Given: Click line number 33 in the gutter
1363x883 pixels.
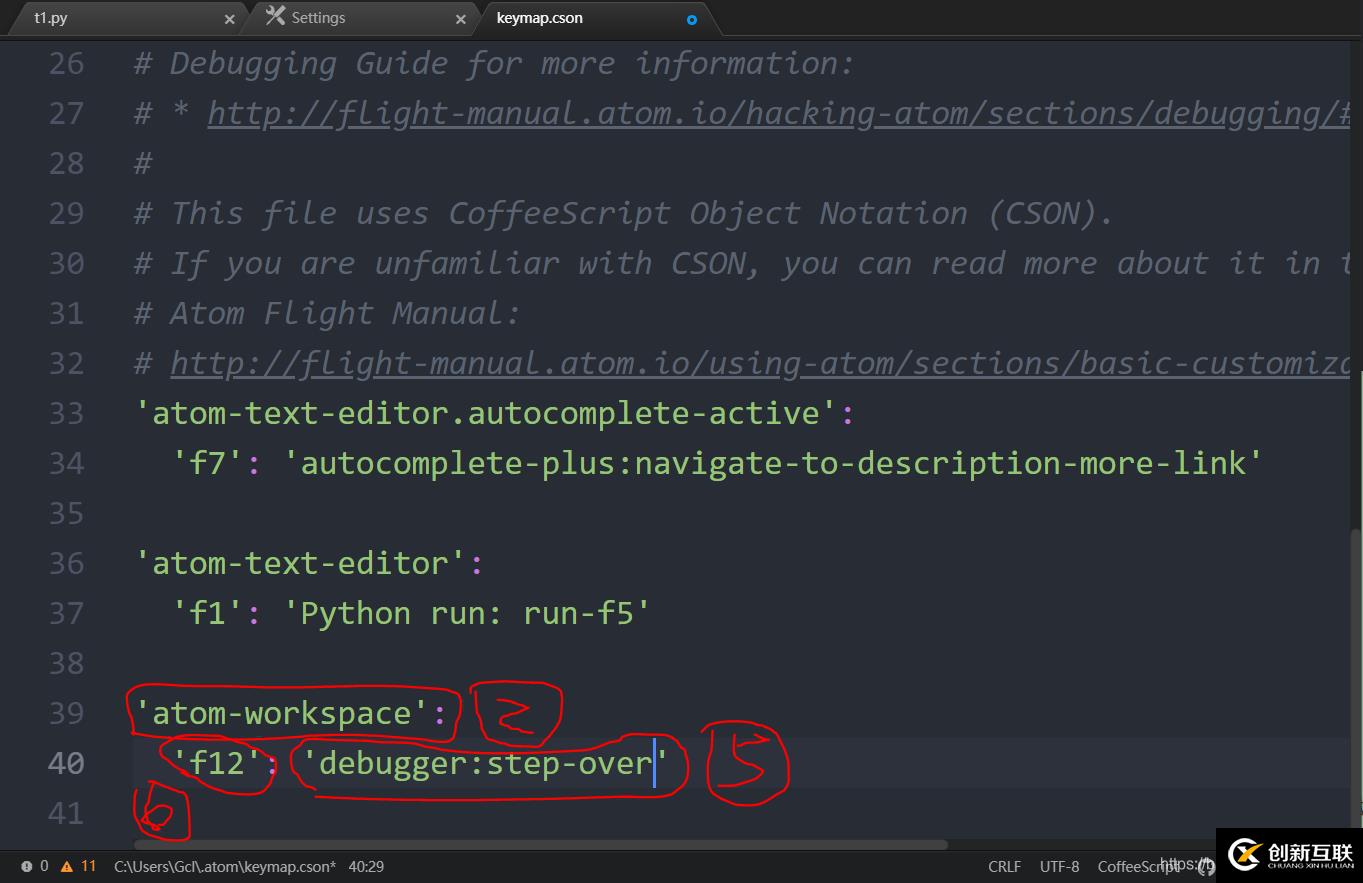Looking at the screenshot, I should [x=66, y=413].
